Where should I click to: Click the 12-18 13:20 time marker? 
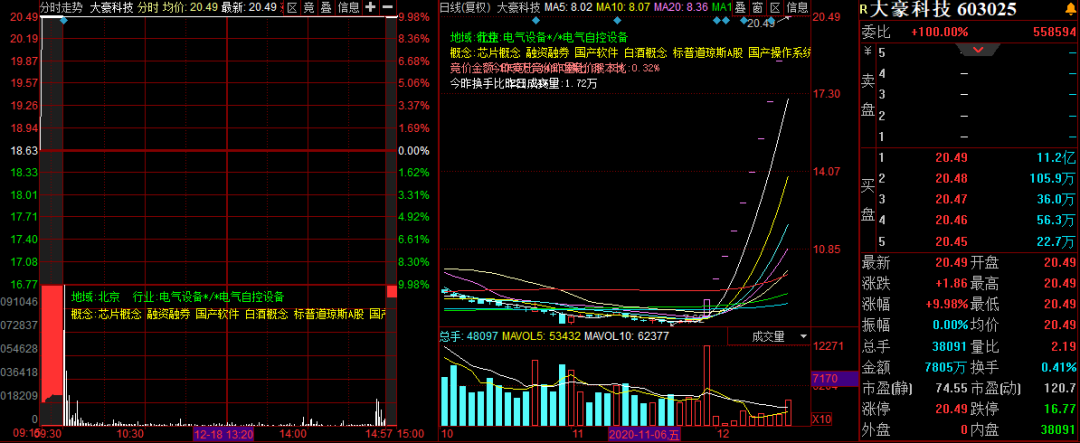tap(224, 435)
